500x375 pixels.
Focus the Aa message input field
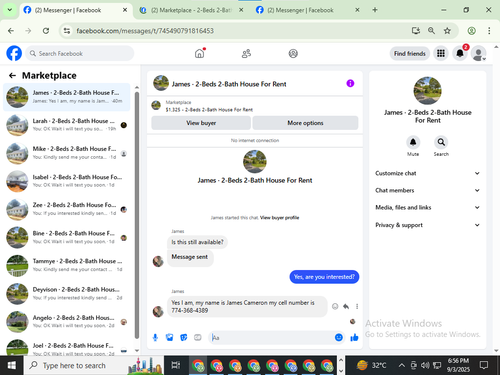pos(272,338)
